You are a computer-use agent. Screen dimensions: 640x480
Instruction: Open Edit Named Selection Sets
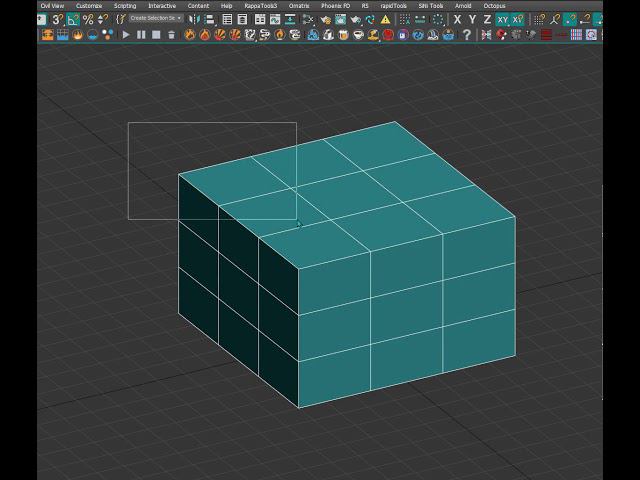click(120, 19)
